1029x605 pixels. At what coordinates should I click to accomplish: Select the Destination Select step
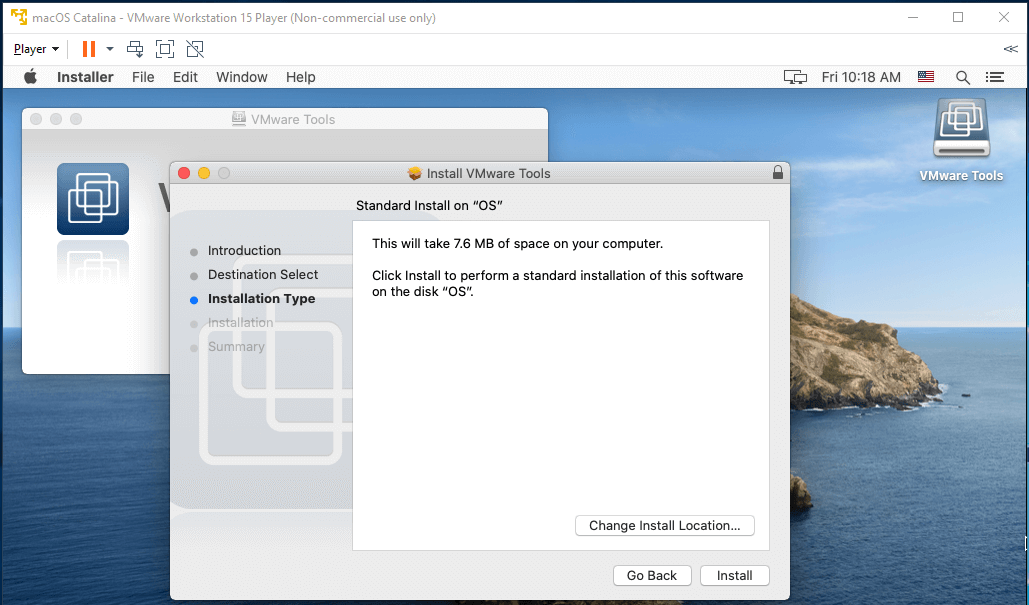point(262,274)
